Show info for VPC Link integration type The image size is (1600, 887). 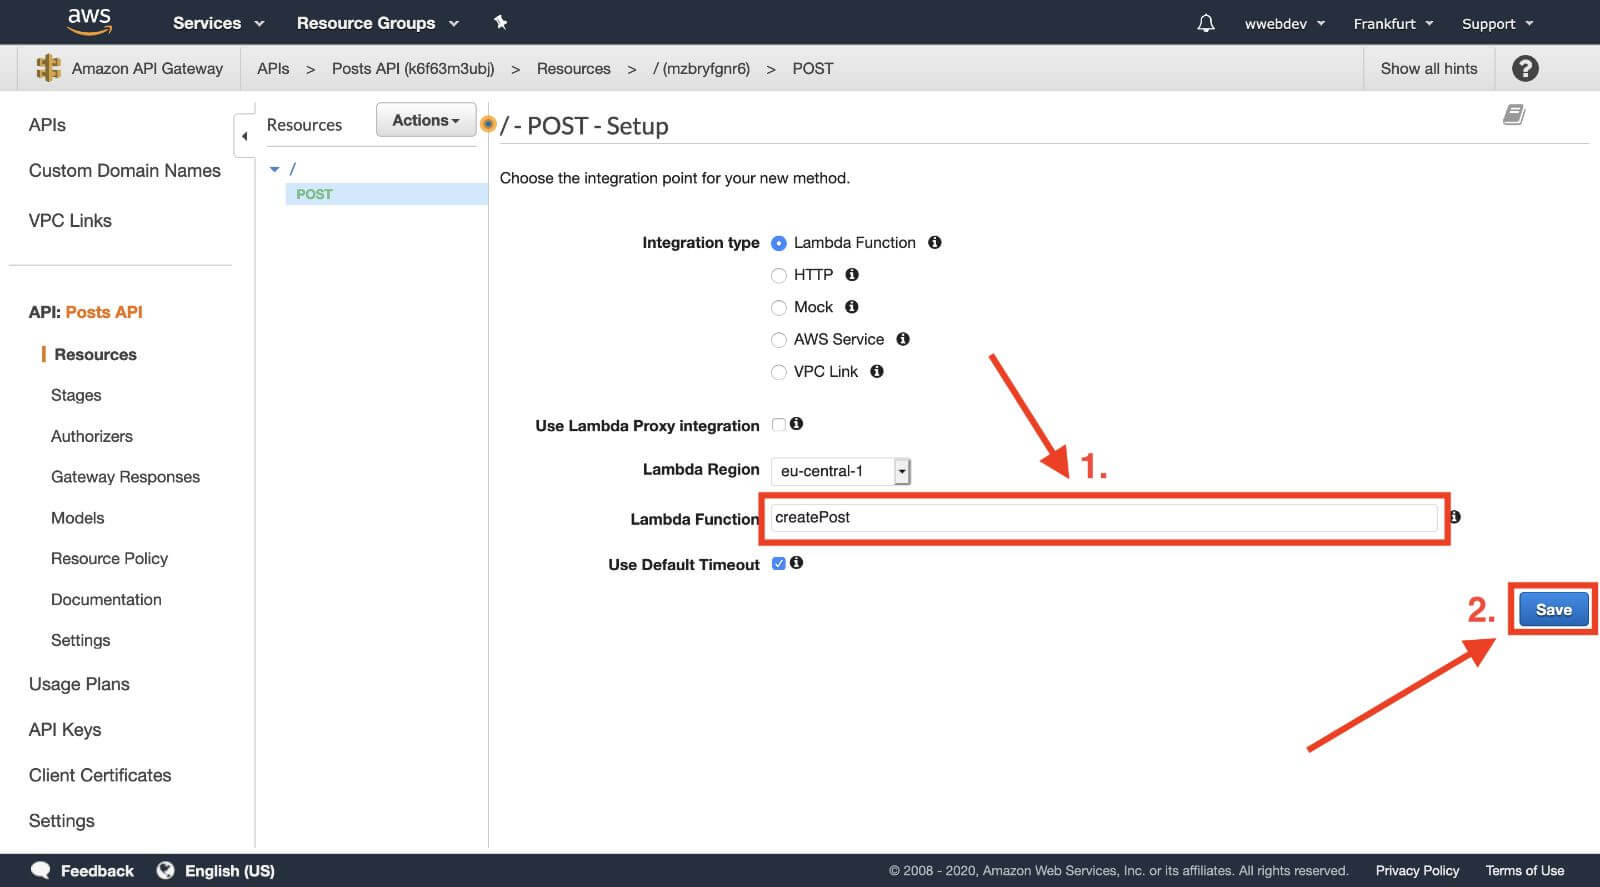877,371
